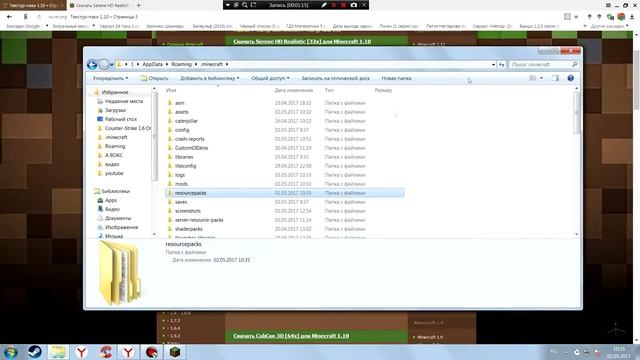Select the config folder

coord(182,130)
